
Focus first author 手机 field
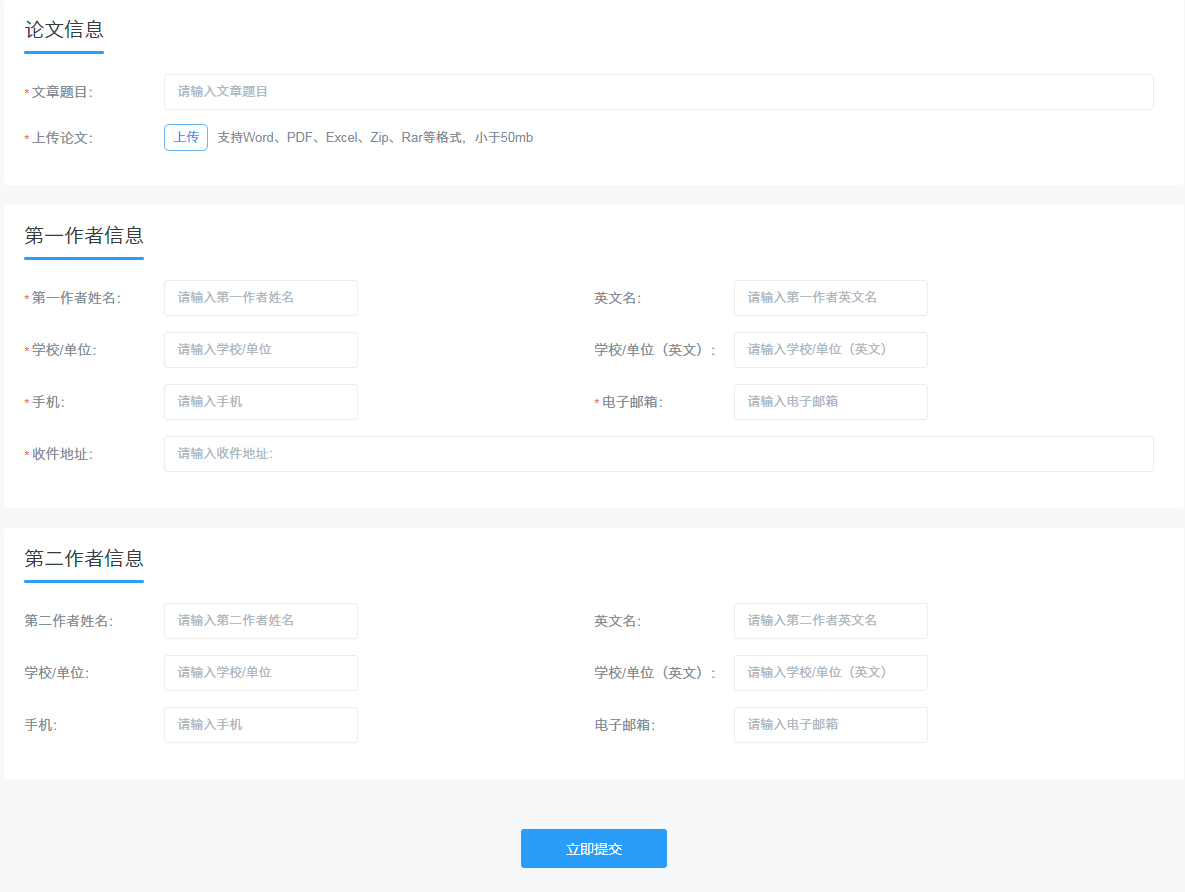point(261,402)
